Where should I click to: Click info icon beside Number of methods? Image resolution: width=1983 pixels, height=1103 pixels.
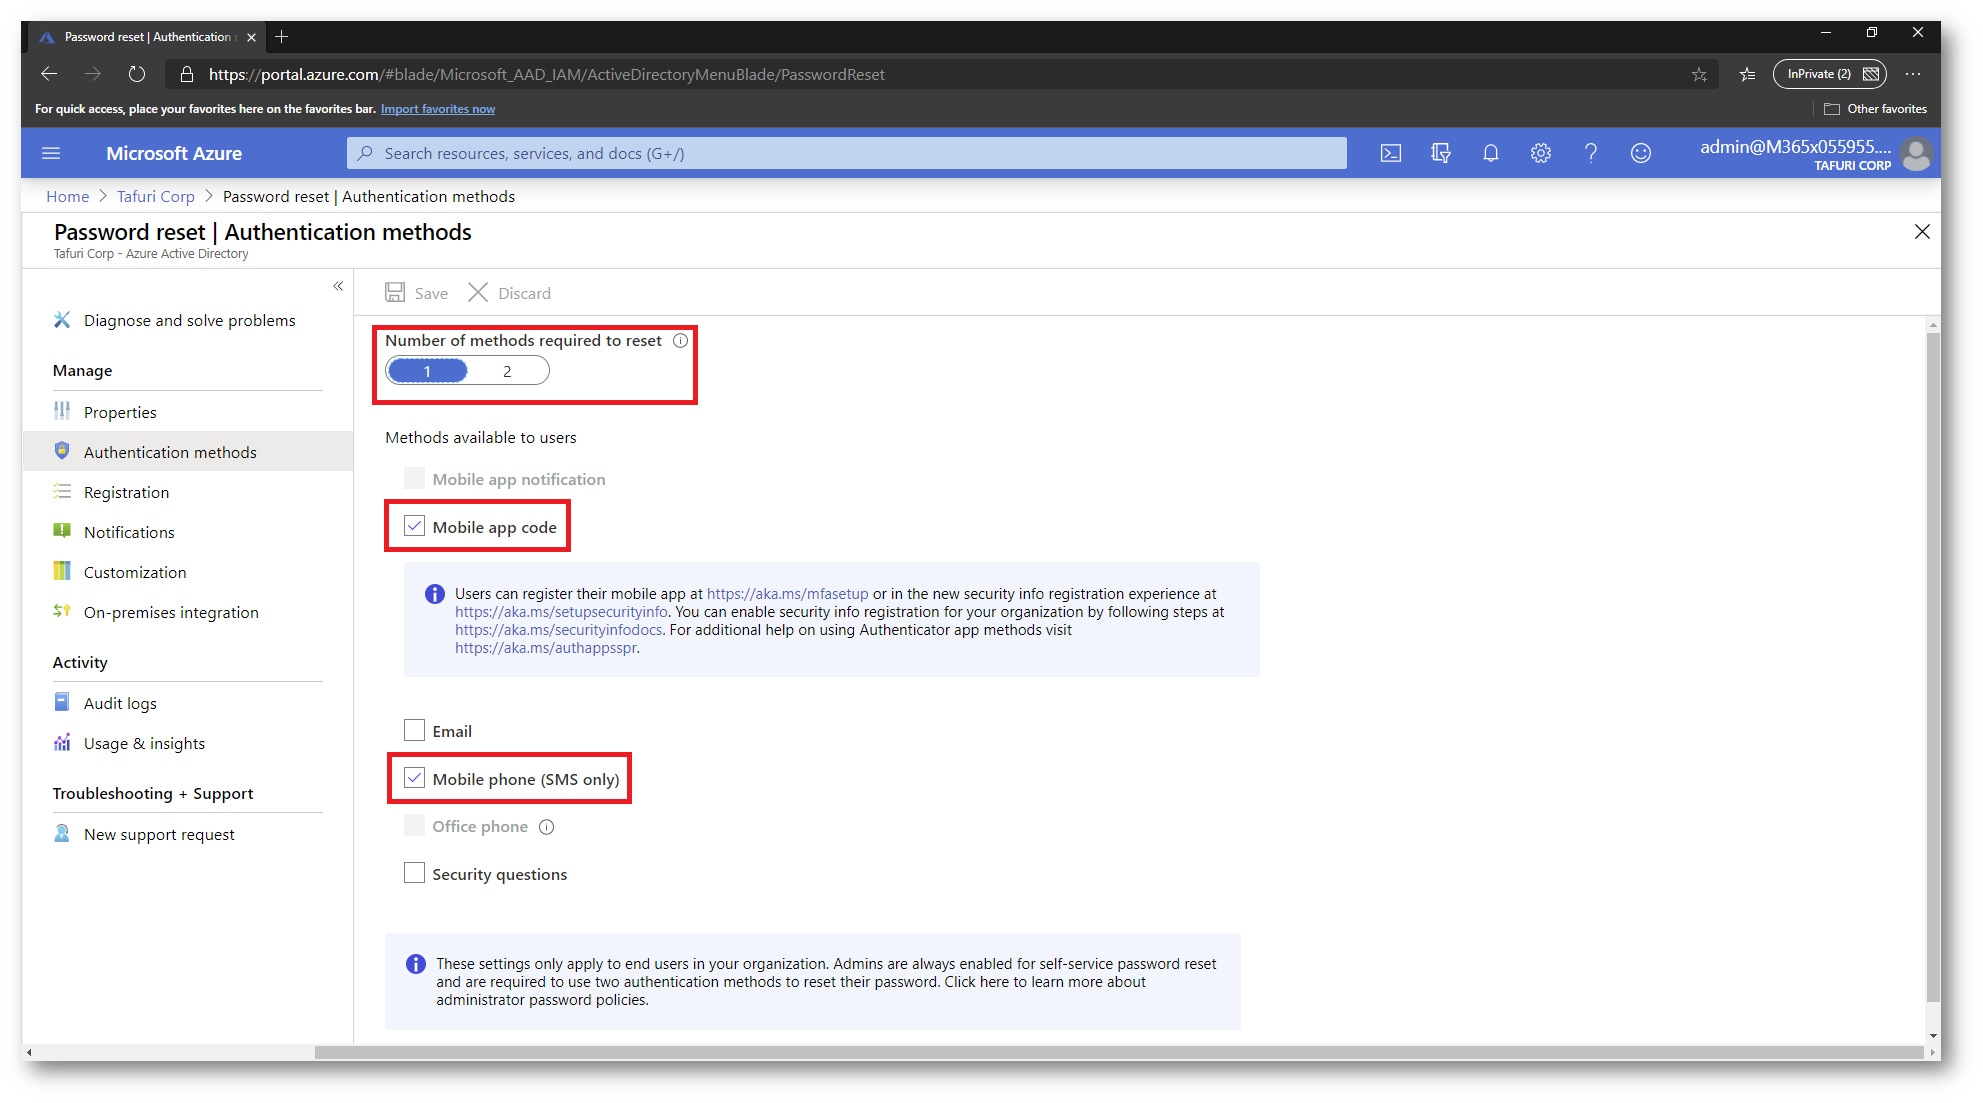pyautogui.click(x=680, y=340)
